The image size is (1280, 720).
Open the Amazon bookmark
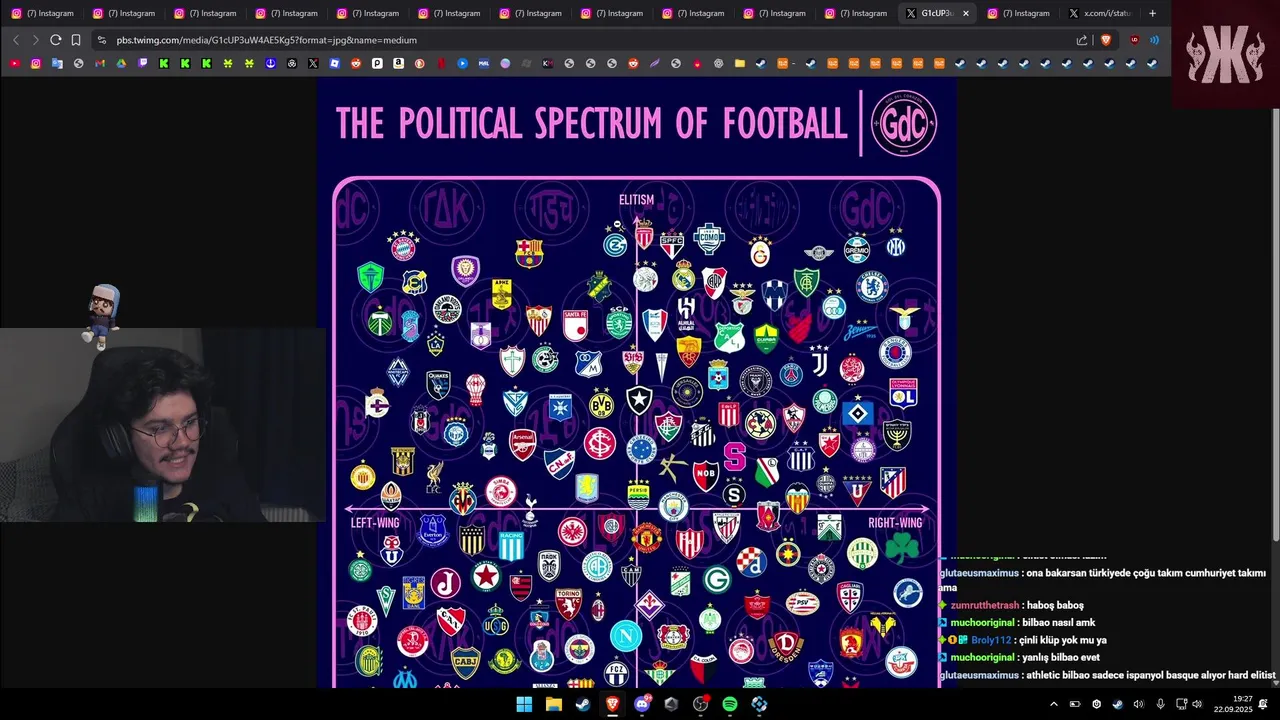(398, 63)
